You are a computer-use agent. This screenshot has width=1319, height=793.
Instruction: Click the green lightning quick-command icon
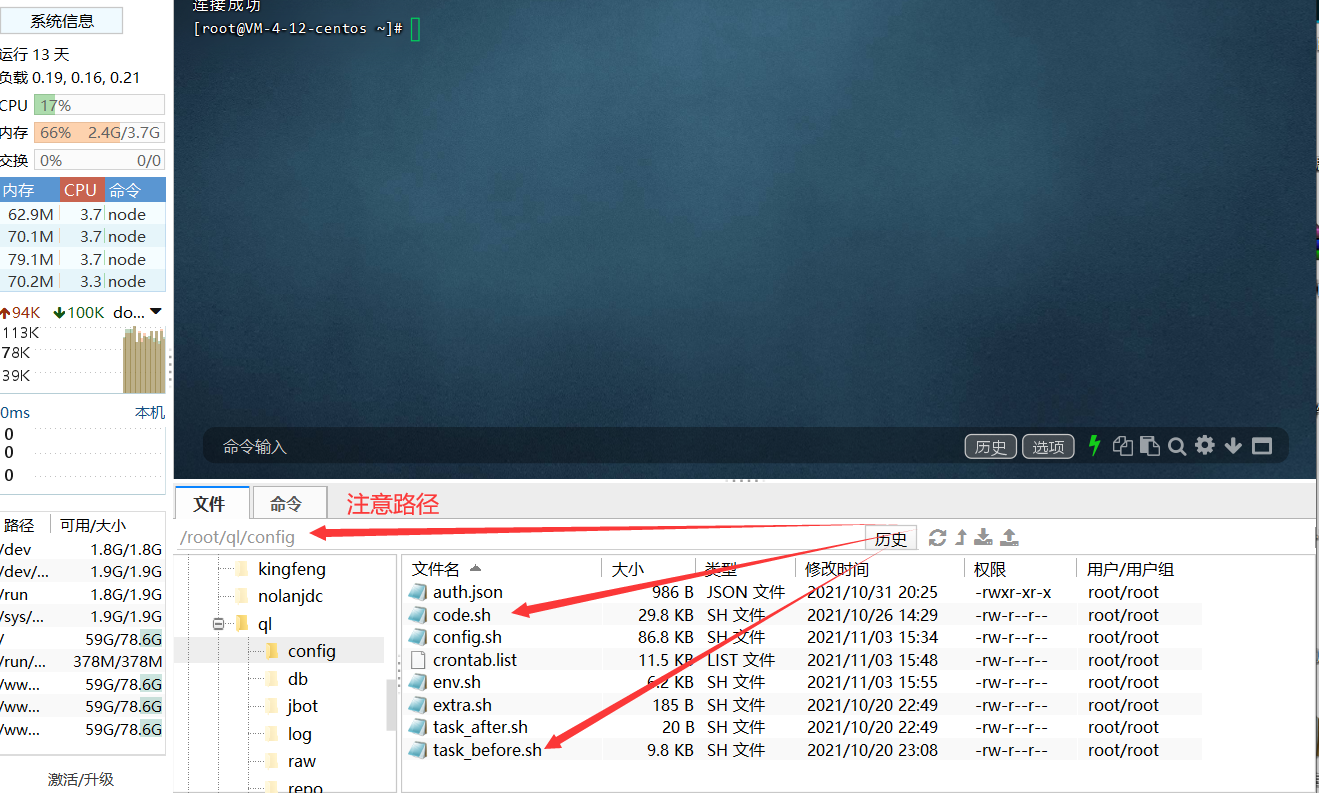click(1094, 446)
